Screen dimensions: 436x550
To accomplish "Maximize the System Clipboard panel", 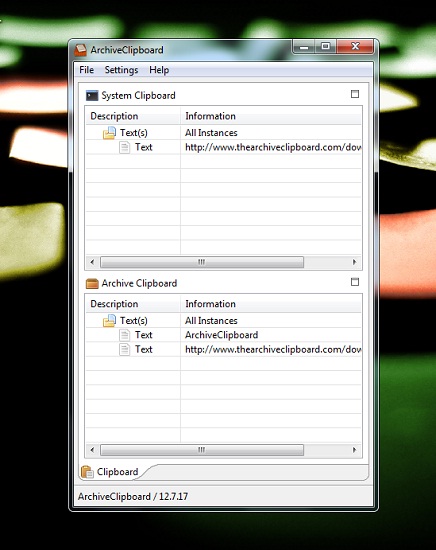I will [355, 94].
